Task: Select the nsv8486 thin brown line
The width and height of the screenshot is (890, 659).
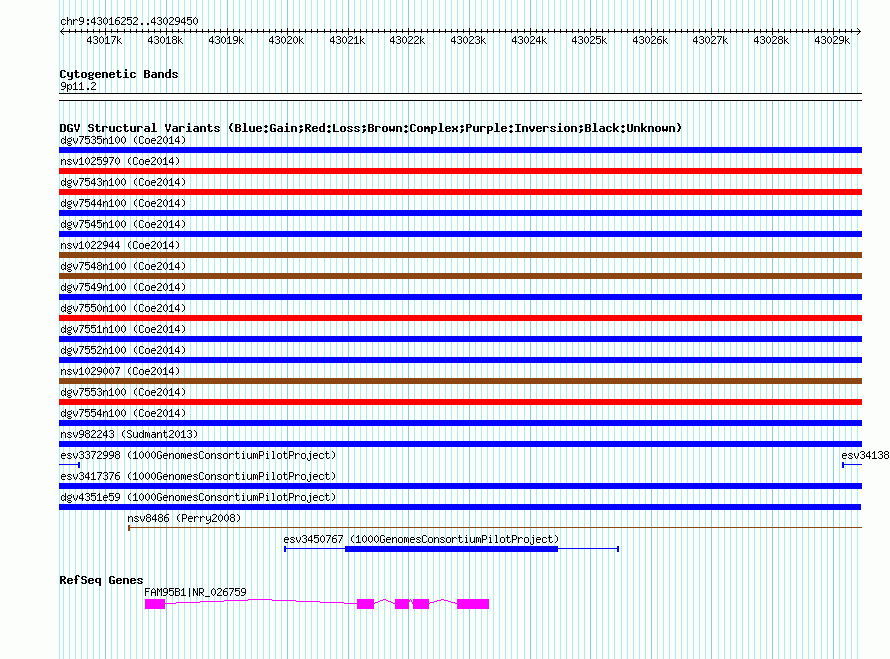Action: pos(495,528)
